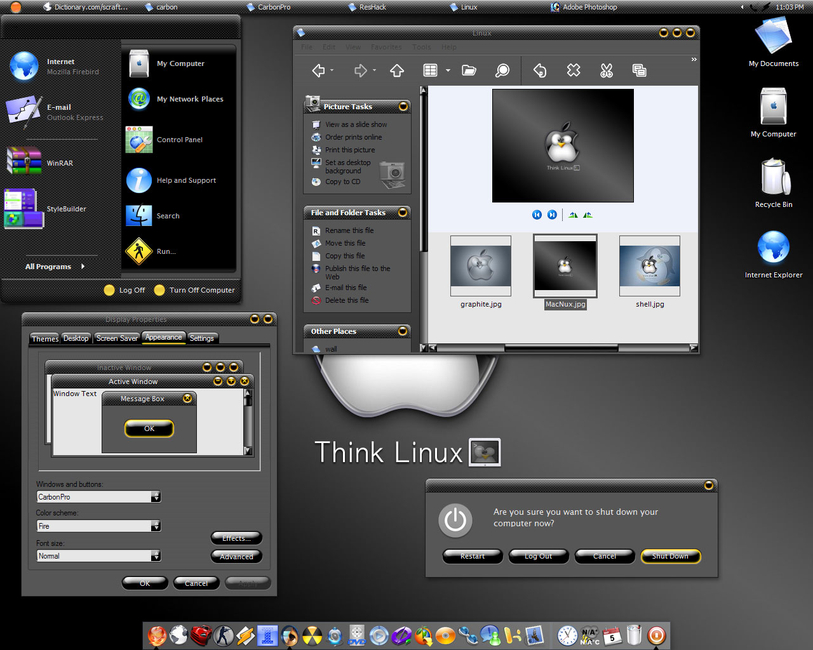The width and height of the screenshot is (813, 650).
Task: Click the Views grid icon in toolbar
Action: tap(430, 70)
